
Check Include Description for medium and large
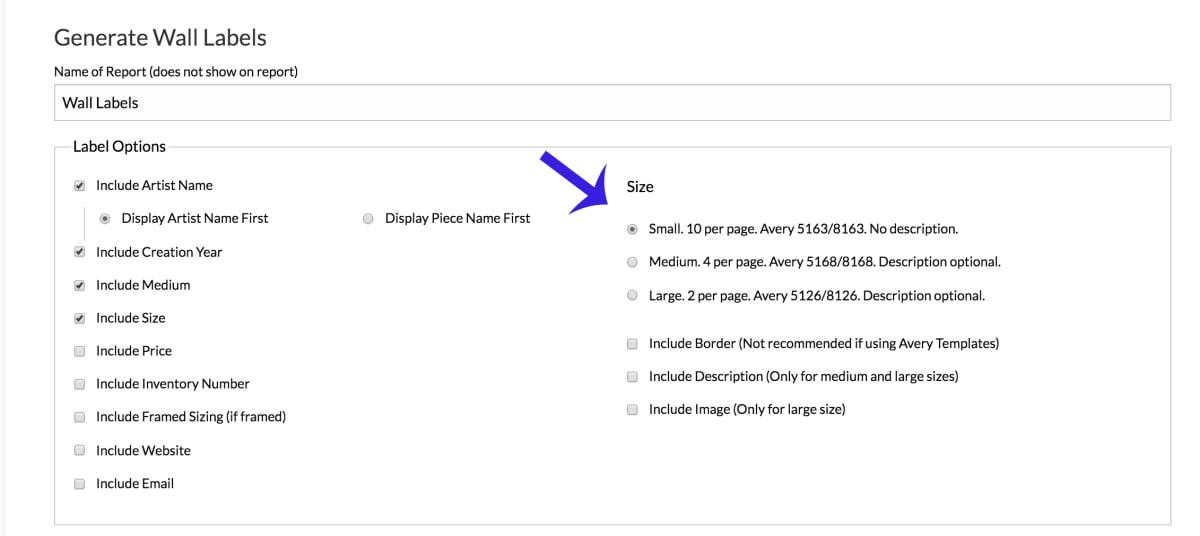pos(632,377)
